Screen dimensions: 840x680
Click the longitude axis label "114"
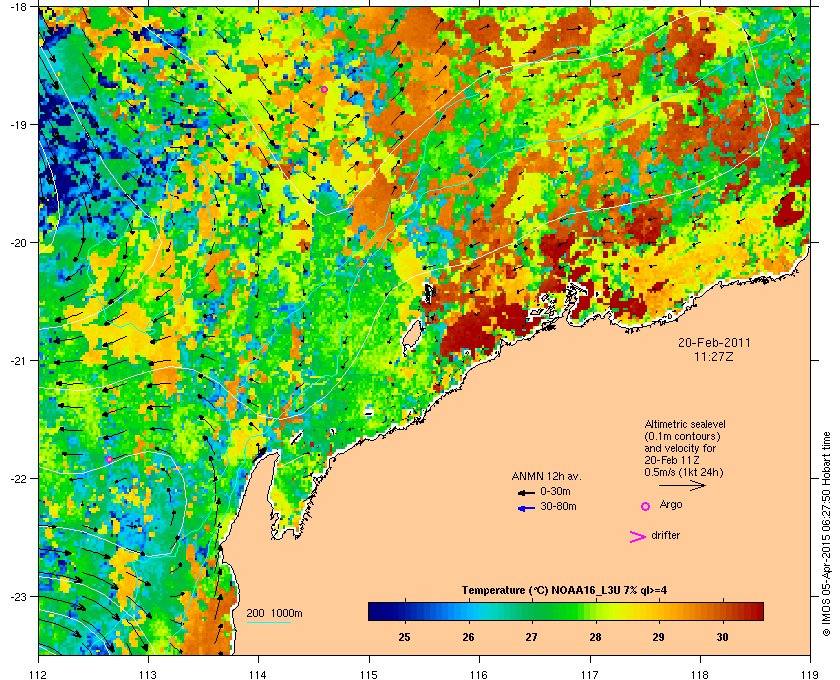pos(258,674)
